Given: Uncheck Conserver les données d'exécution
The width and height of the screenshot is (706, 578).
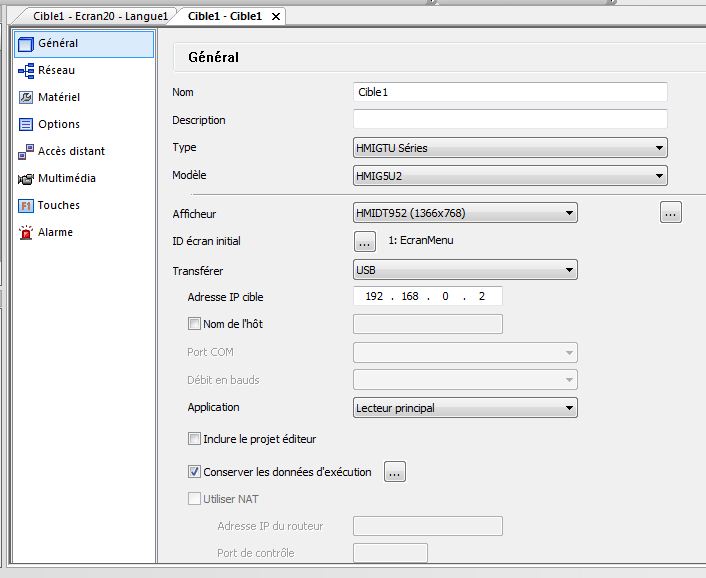Looking at the screenshot, I should (x=195, y=472).
